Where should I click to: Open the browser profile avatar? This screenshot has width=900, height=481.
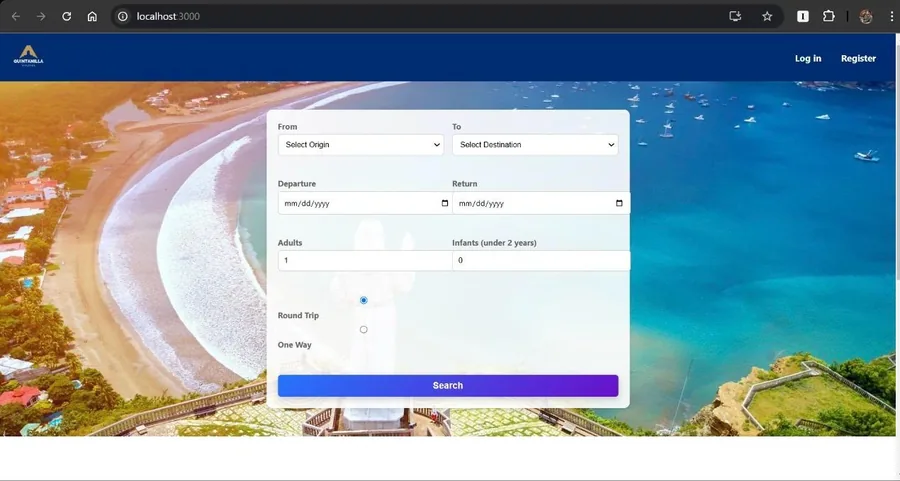866,16
